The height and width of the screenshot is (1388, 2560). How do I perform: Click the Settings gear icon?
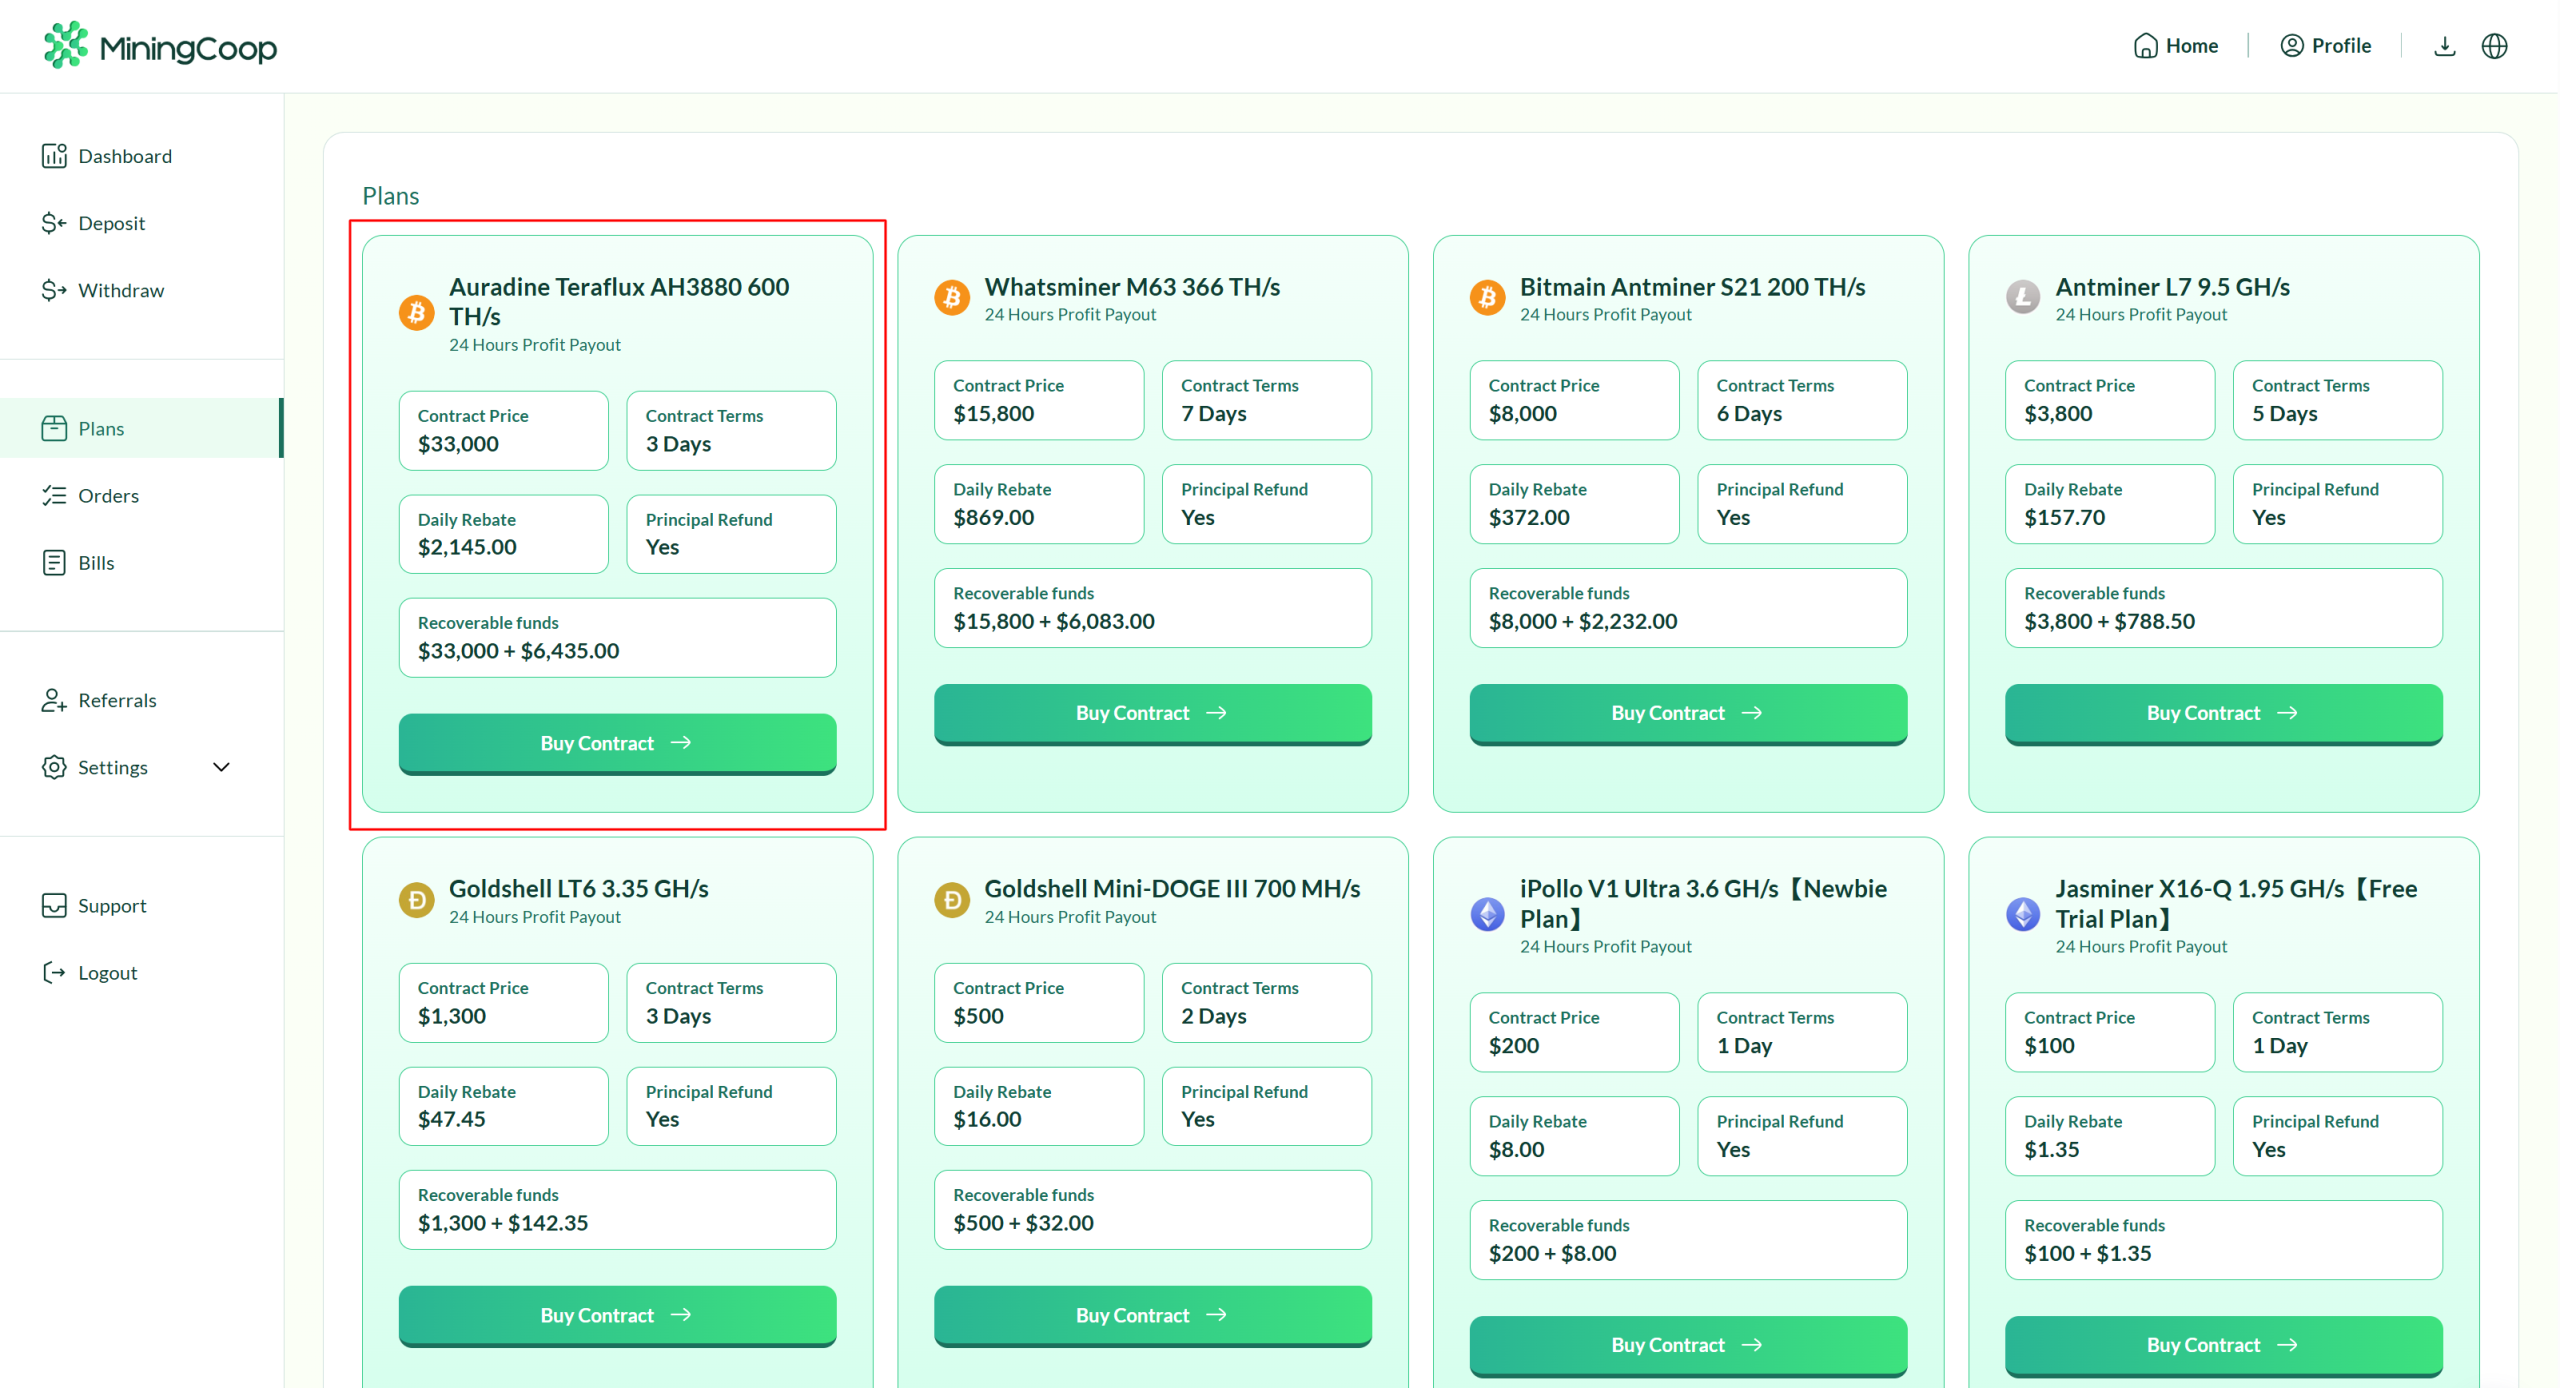pyautogui.click(x=54, y=767)
